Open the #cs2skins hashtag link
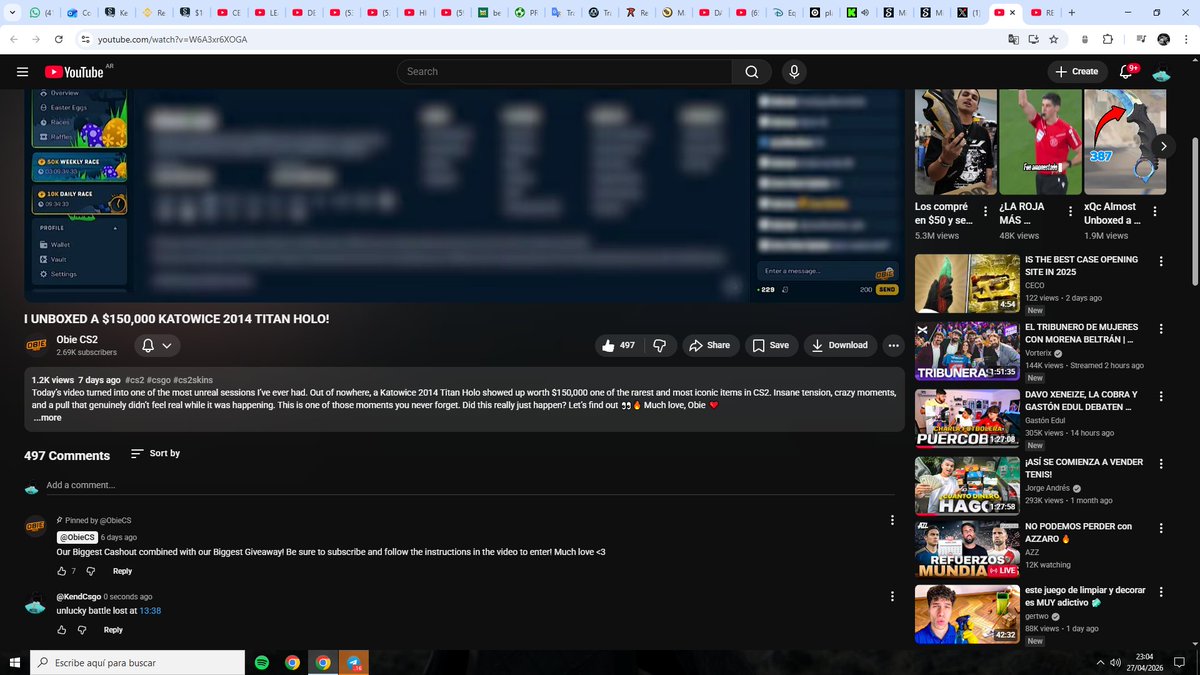The image size is (1200, 675). [192, 380]
